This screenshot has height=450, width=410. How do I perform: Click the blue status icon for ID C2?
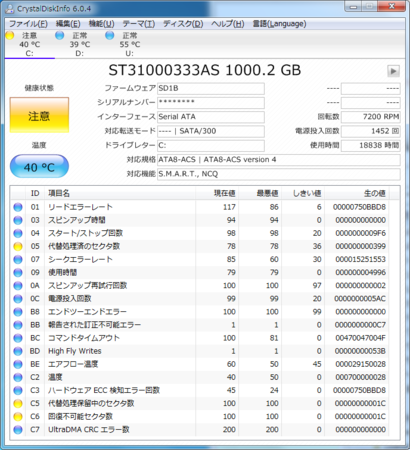click(18, 377)
